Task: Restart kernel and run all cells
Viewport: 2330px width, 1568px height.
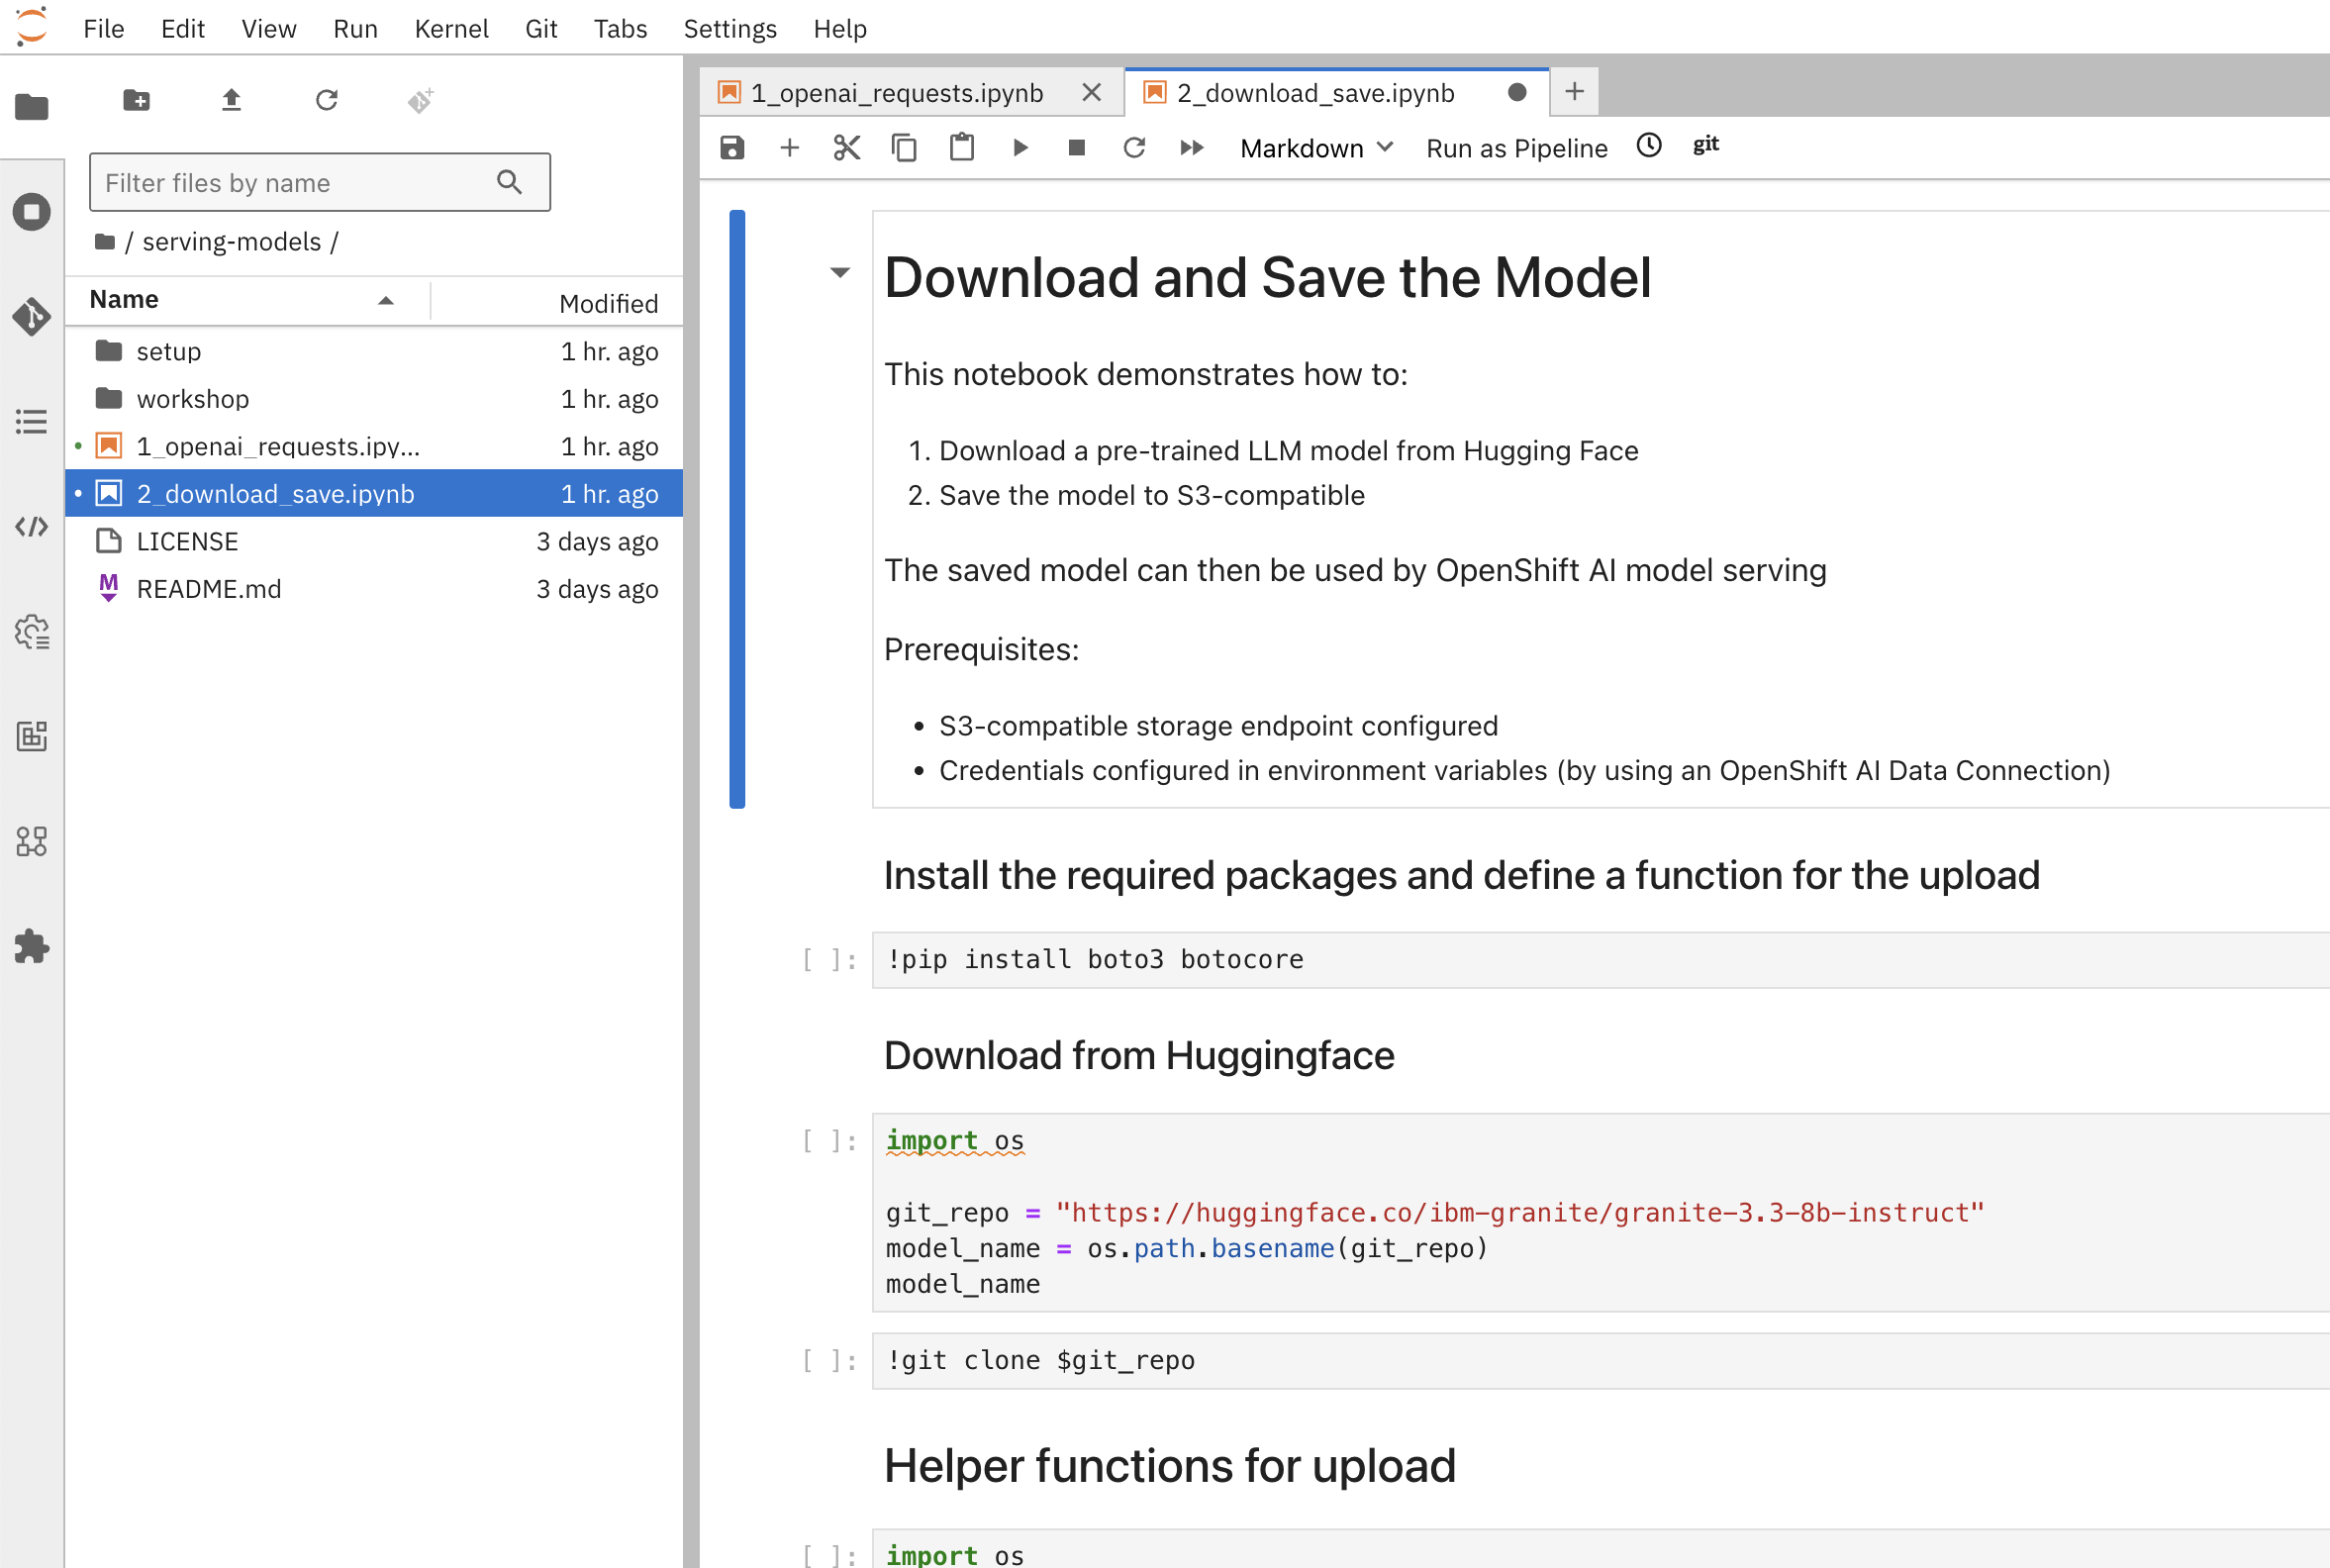Action: pyautogui.click(x=1192, y=148)
